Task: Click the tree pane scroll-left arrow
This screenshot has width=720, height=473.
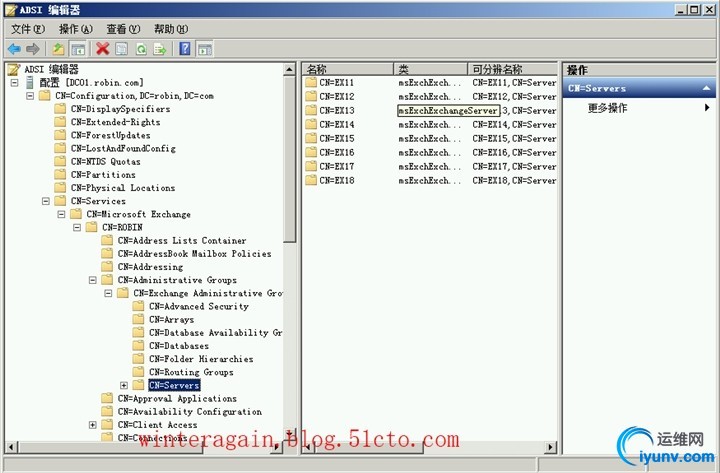Action: pos(11,446)
